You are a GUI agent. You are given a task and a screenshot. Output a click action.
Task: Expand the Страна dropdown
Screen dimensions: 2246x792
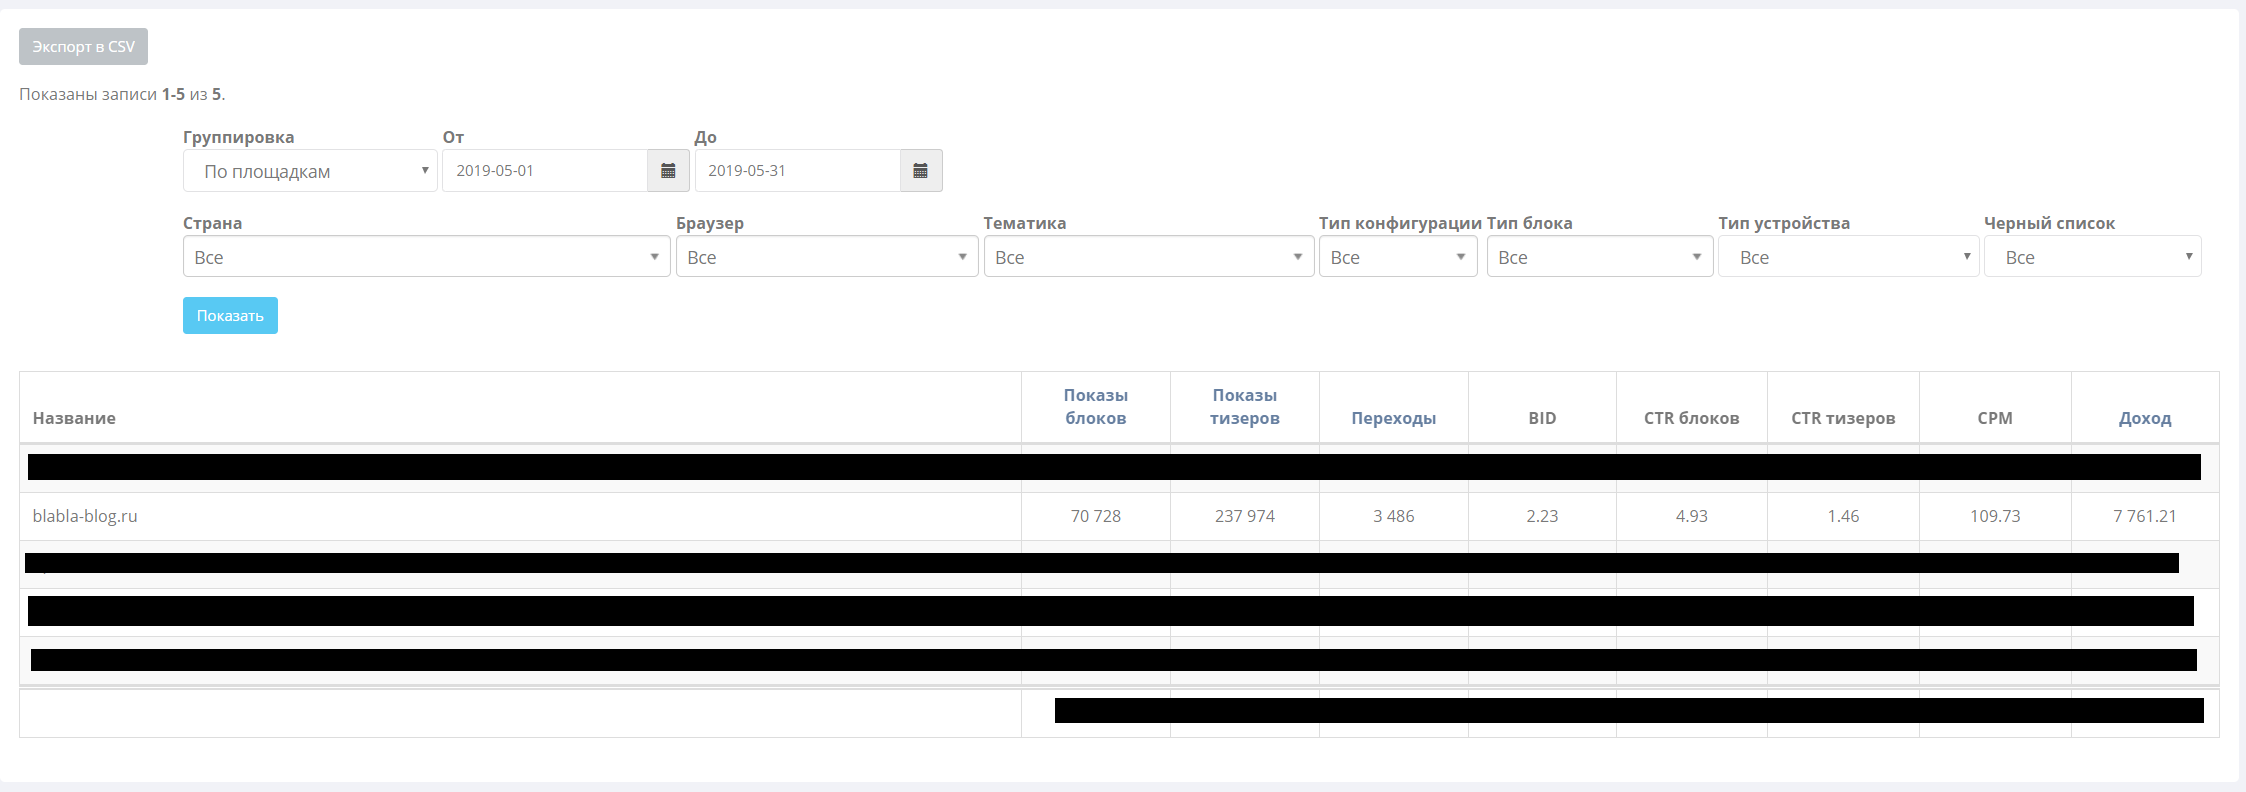coord(426,257)
